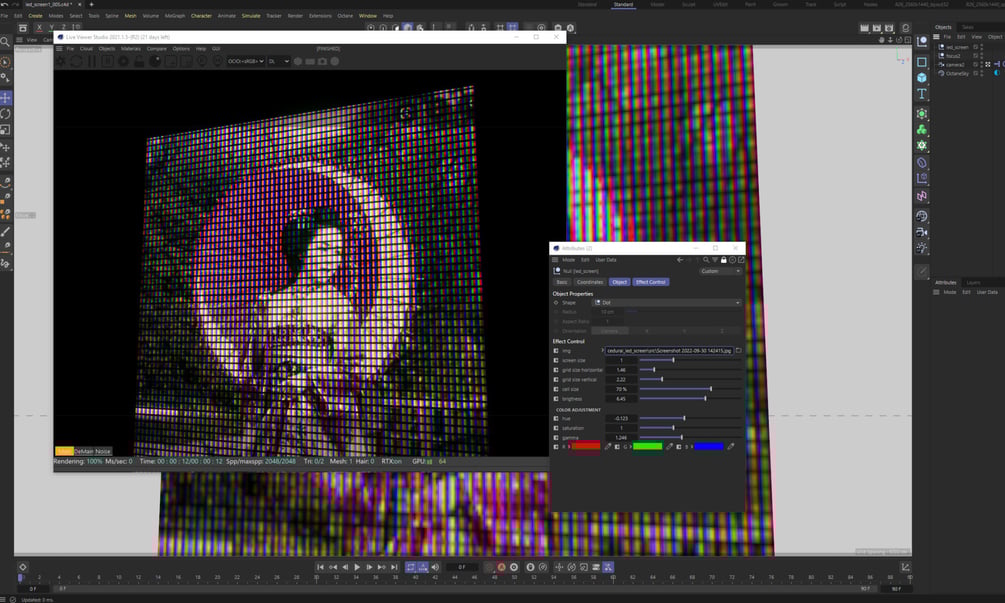Click the gamma value field
Viewport: 1005px width, 603px height.
pyautogui.click(x=620, y=438)
